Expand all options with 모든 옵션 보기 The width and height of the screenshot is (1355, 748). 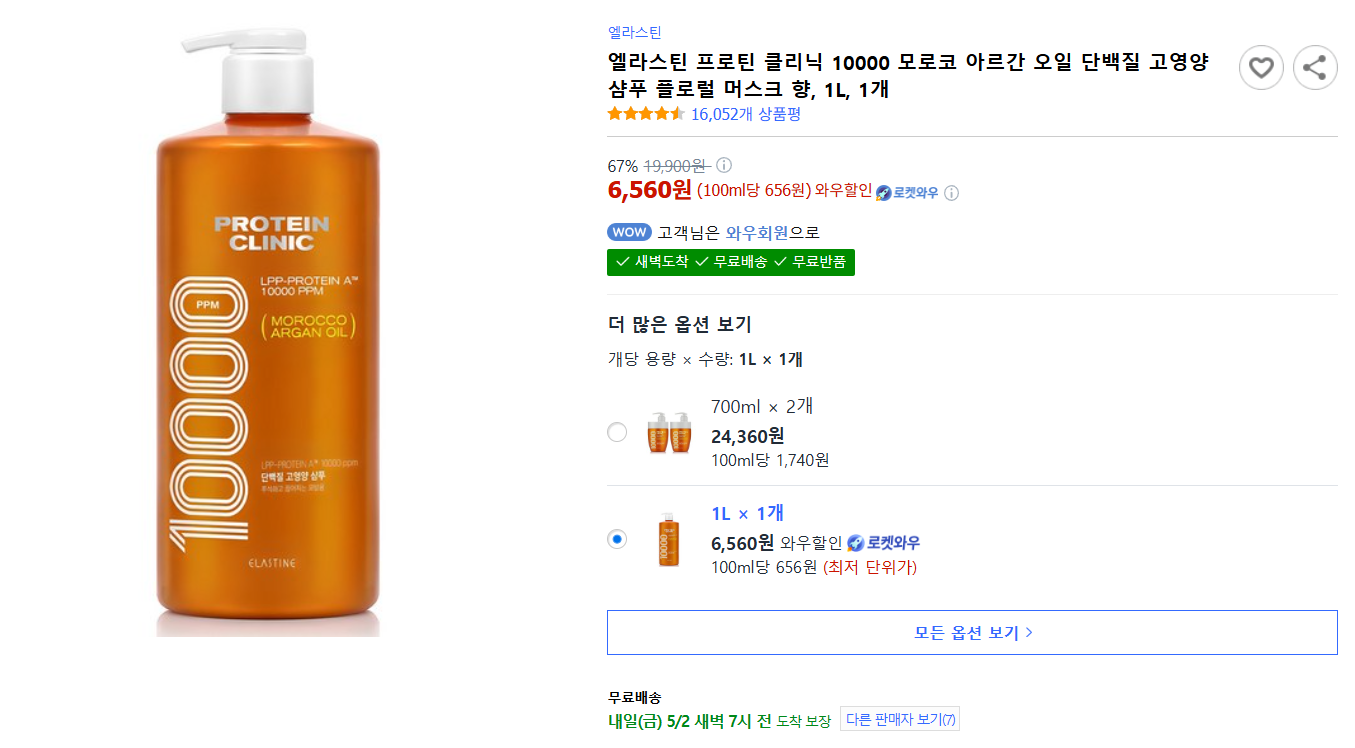[x=972, y=632]
